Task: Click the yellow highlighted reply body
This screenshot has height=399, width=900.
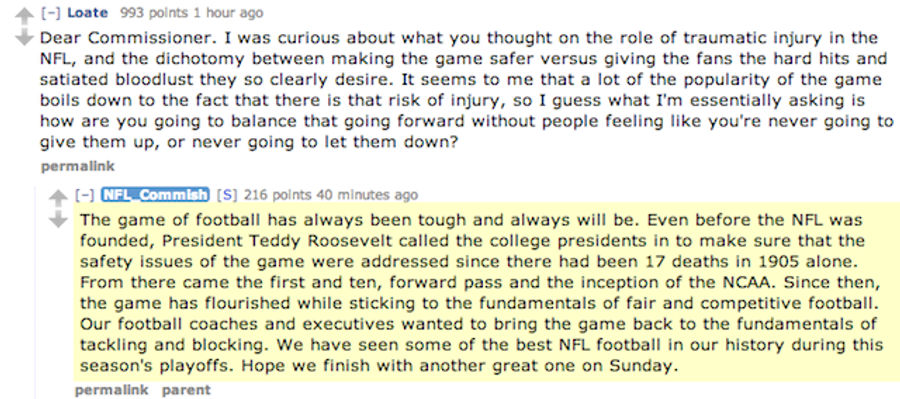Action: pyautogui.click(x=487, y=293)
